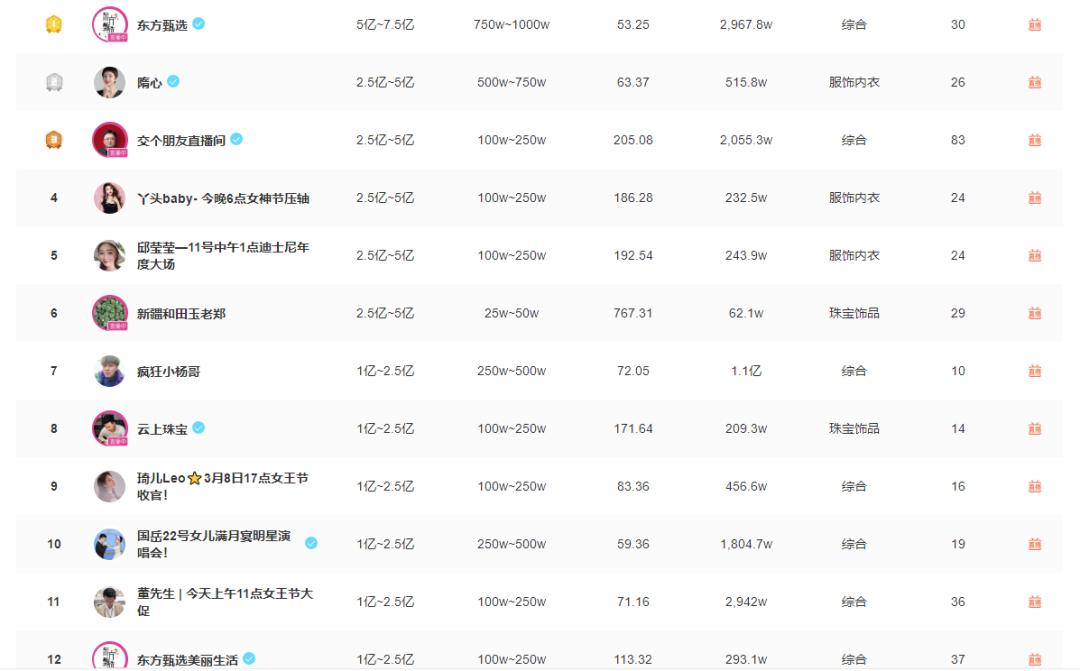Open the 隋心 profile avatar
This screenshot has width=1080, height=671.
pyautogui.click(x=110, y=81)
